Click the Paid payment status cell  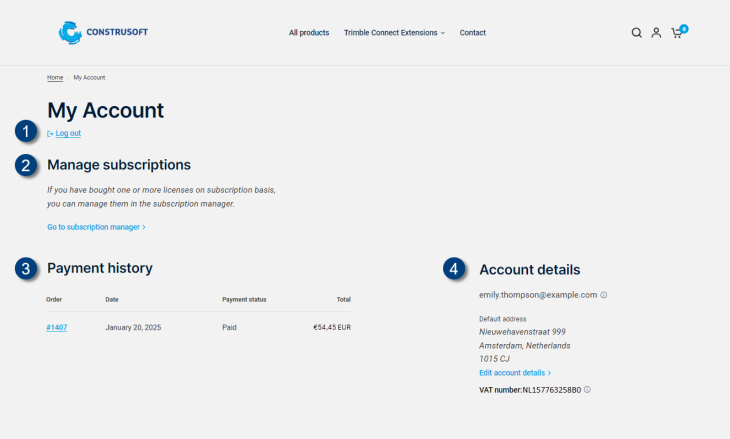click(x=229, y=327)
